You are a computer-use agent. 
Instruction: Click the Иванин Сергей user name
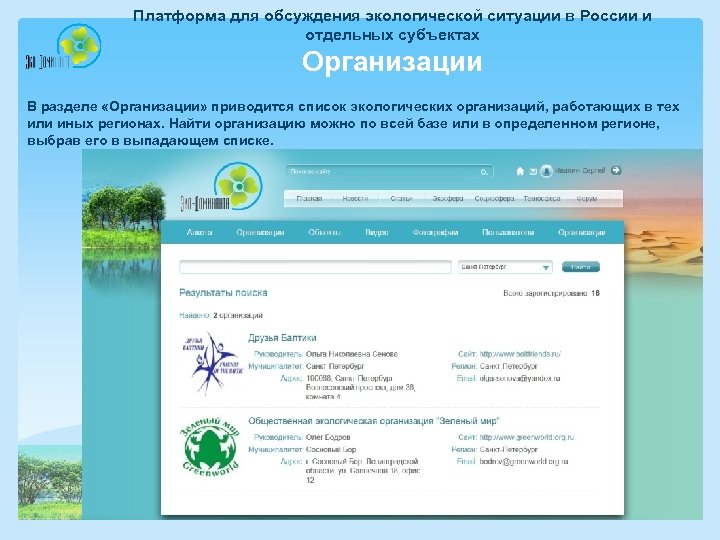click(580, 170)
